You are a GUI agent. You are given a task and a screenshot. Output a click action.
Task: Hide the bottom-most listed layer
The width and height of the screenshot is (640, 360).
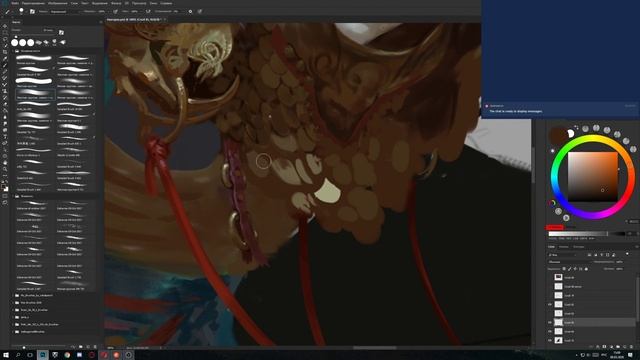pyautogui.click(x=550, y=340)
